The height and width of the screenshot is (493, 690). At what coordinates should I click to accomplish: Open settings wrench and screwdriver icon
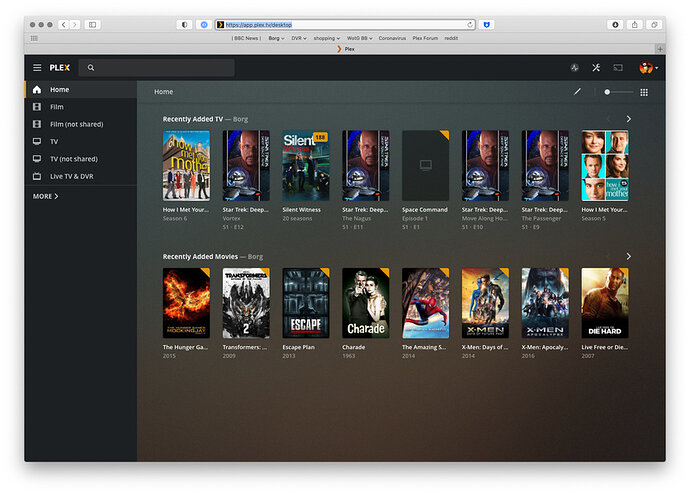click(596, 67)
